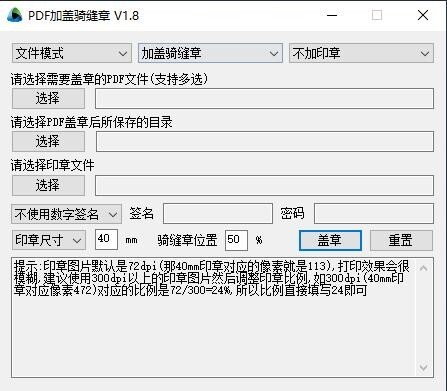Open the 加盖骑缝章 mode dropdown
Screen dimensions: 447x391
(x=210, y=53)
